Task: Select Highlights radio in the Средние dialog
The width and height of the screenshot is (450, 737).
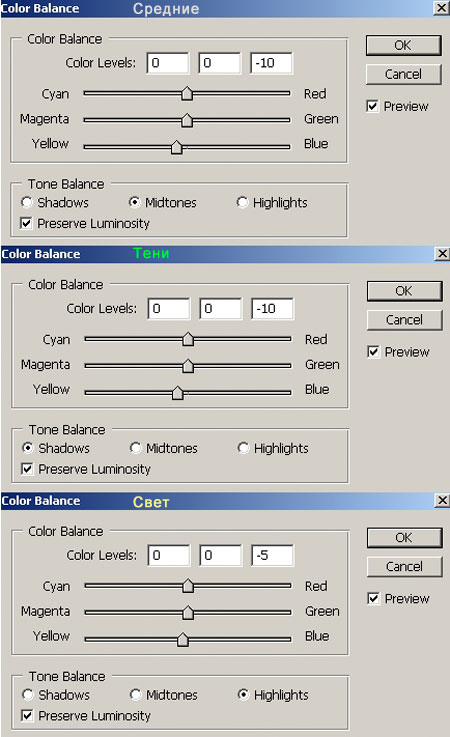Action: coord(242,203)
